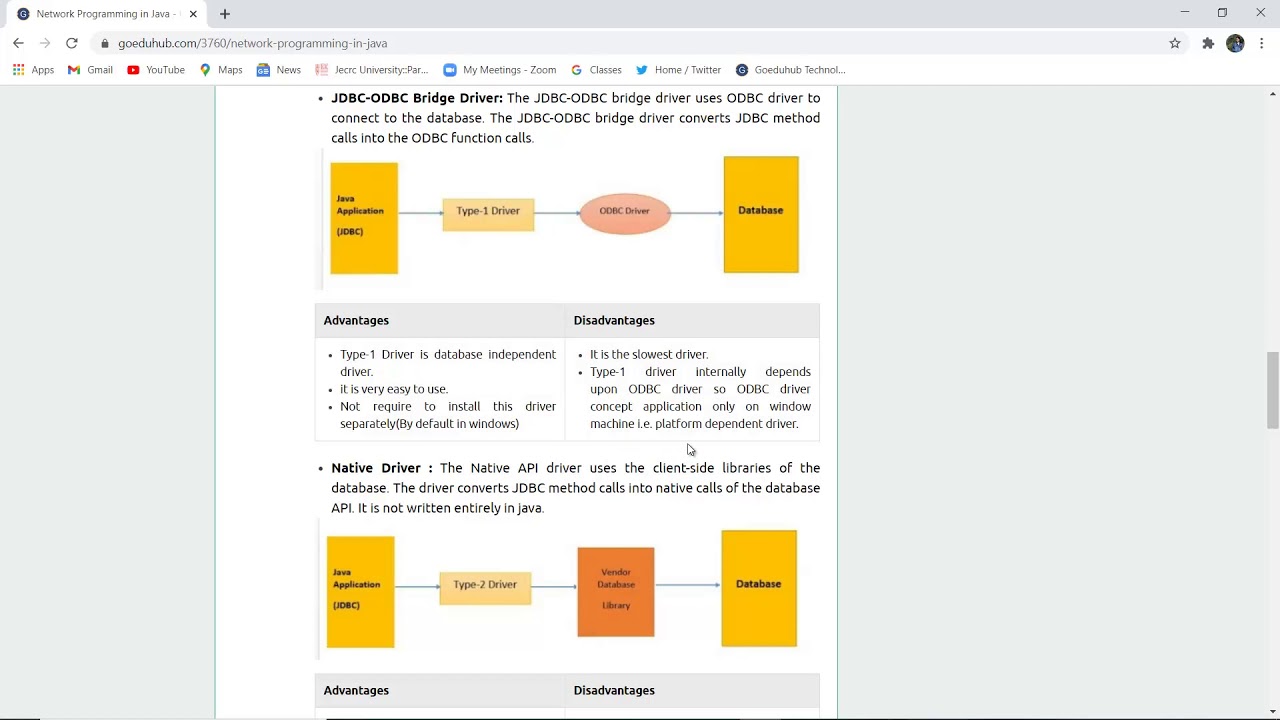Click the address bar URL
Viewport: 1280px width, 720px height.
tap(252, 43)
